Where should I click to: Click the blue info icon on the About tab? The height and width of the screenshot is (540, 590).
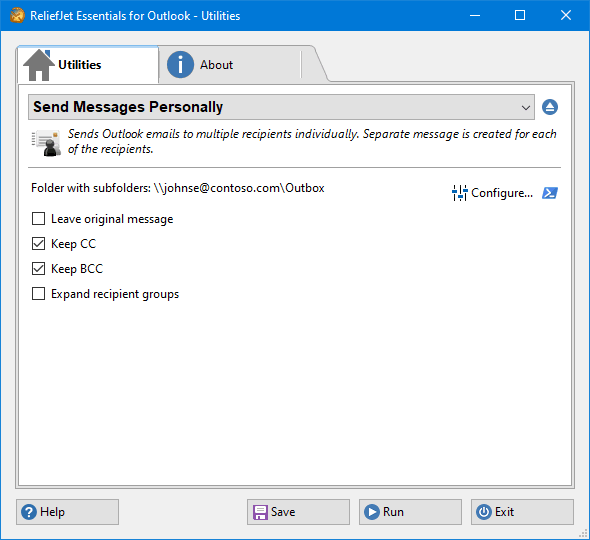(180, 65)
